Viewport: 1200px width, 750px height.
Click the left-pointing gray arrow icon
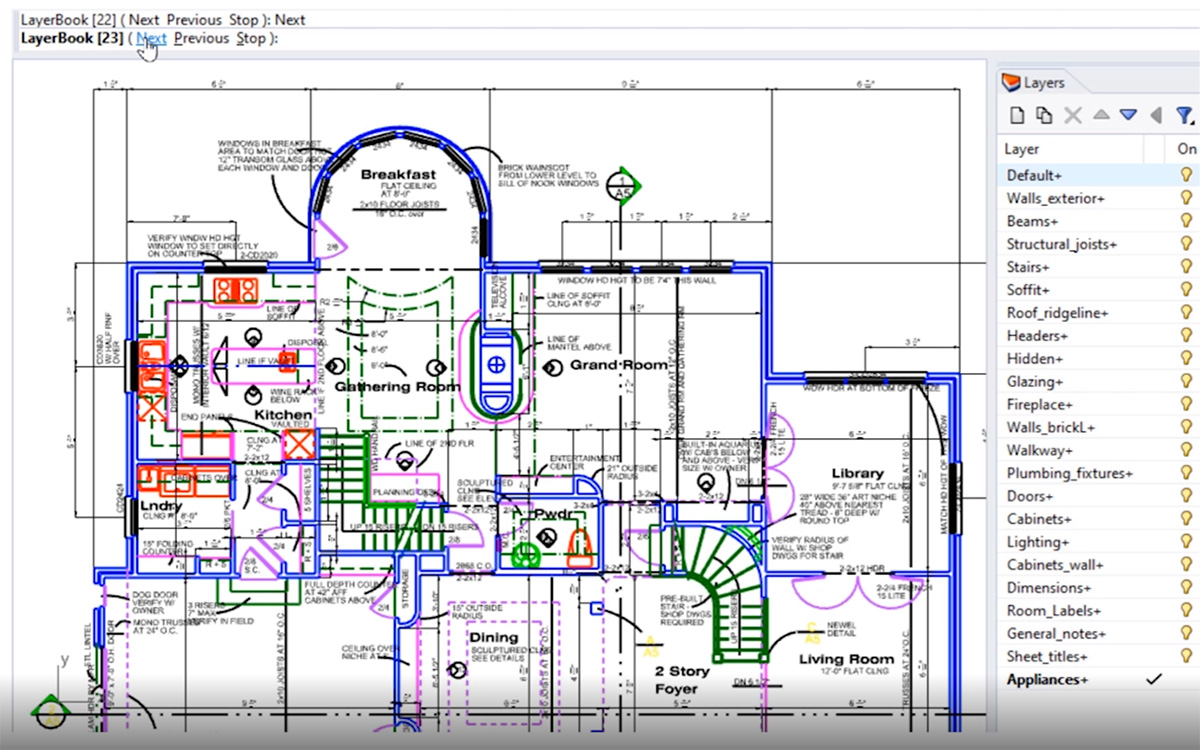point(1156,115)
